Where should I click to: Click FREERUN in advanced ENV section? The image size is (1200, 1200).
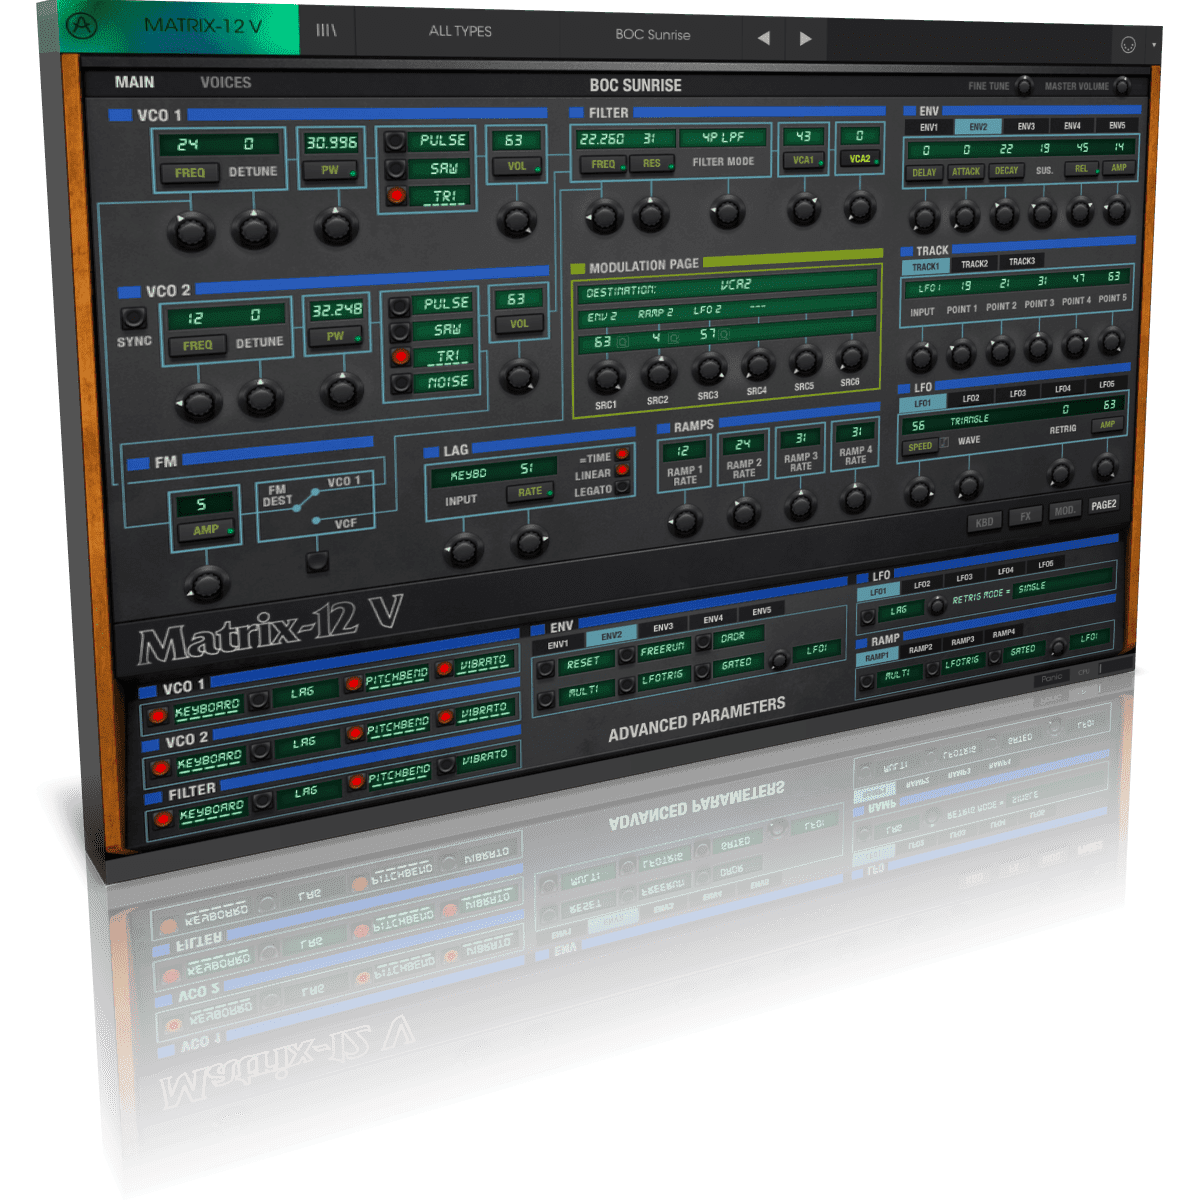coord(662,649)
